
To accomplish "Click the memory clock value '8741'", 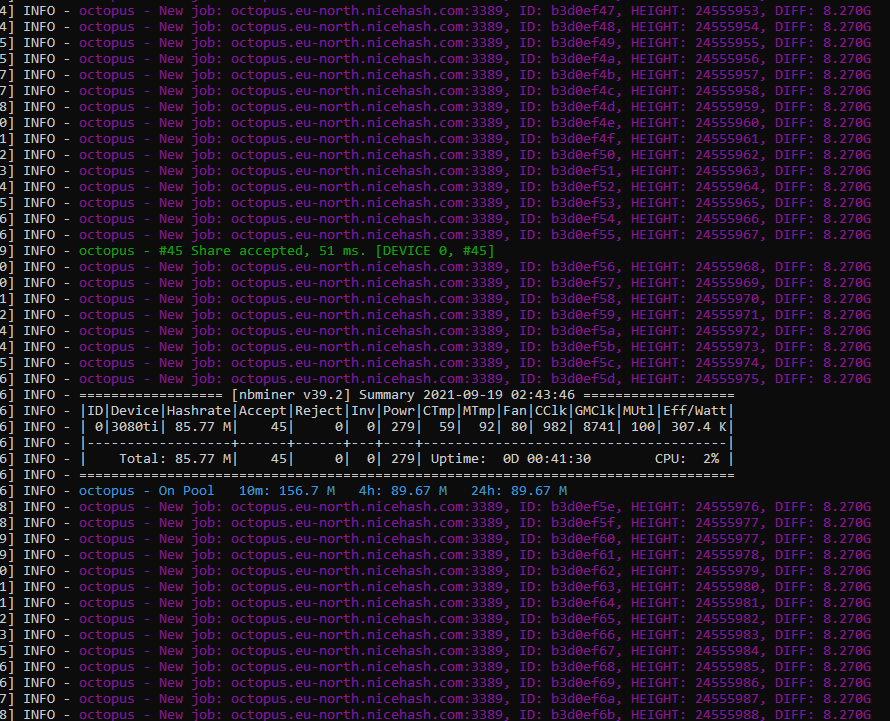I will (x=599, y=427).
